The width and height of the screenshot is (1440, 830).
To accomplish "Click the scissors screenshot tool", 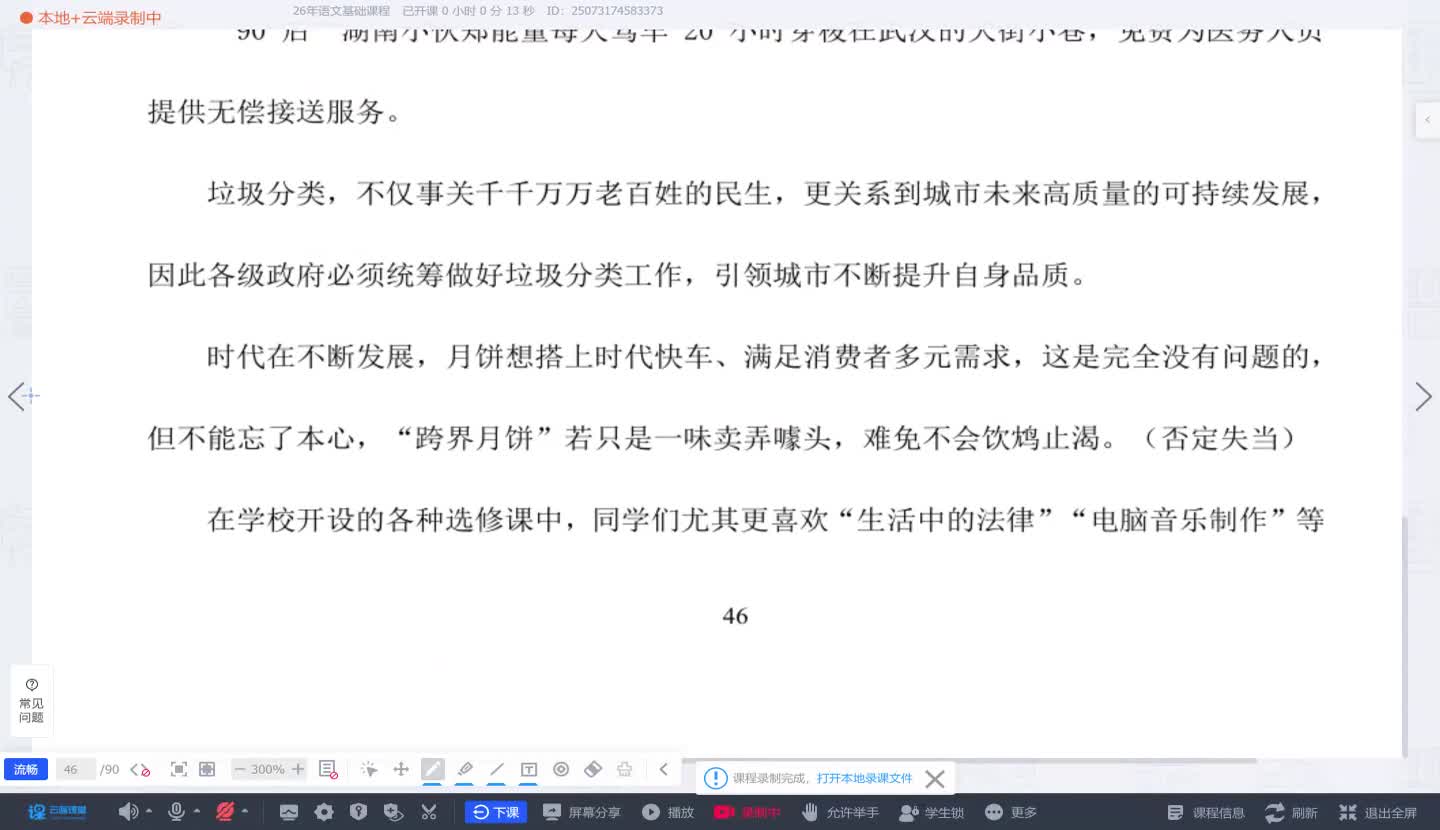I will point(429,812).
